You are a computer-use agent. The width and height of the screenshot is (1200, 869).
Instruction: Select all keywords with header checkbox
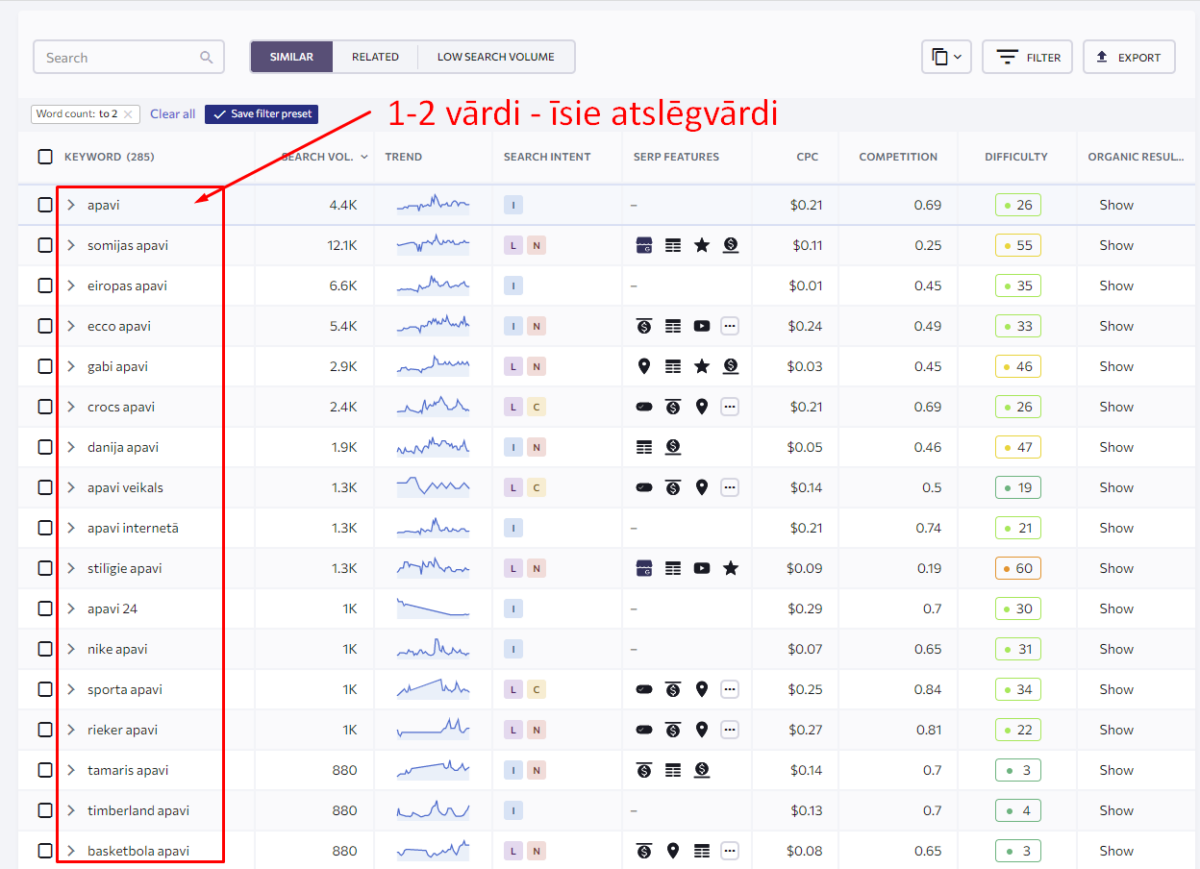45,157
